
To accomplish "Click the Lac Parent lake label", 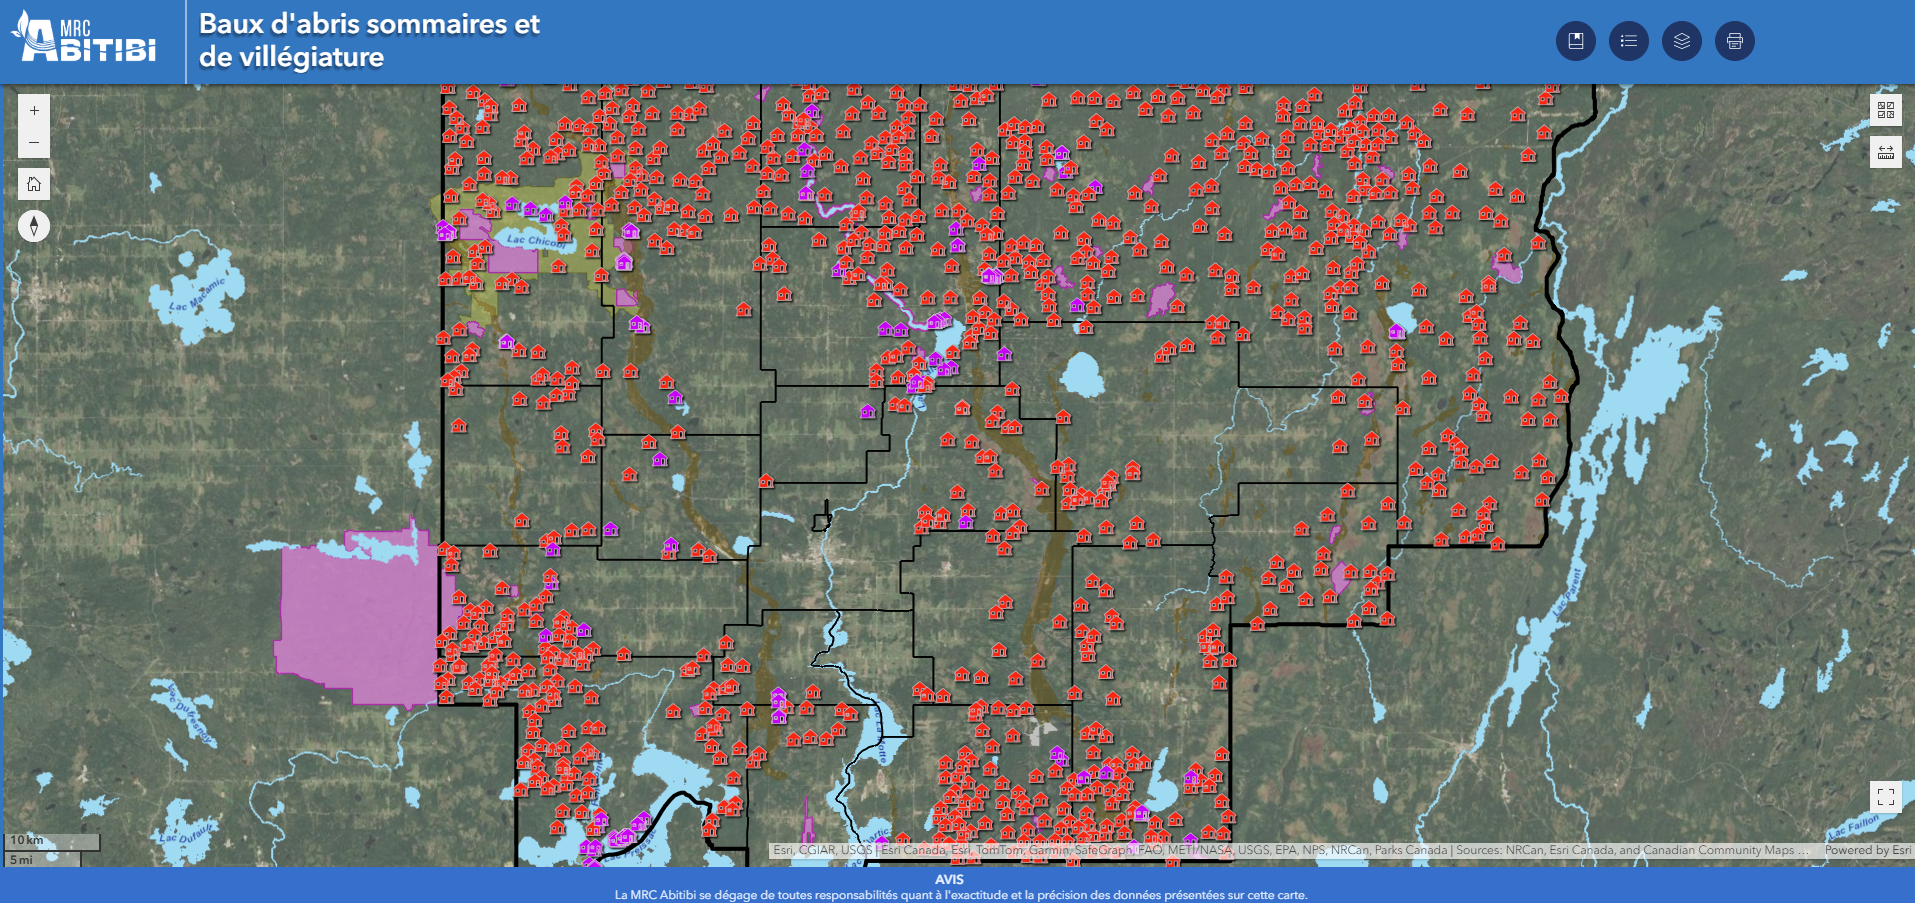I will 1566,592.
